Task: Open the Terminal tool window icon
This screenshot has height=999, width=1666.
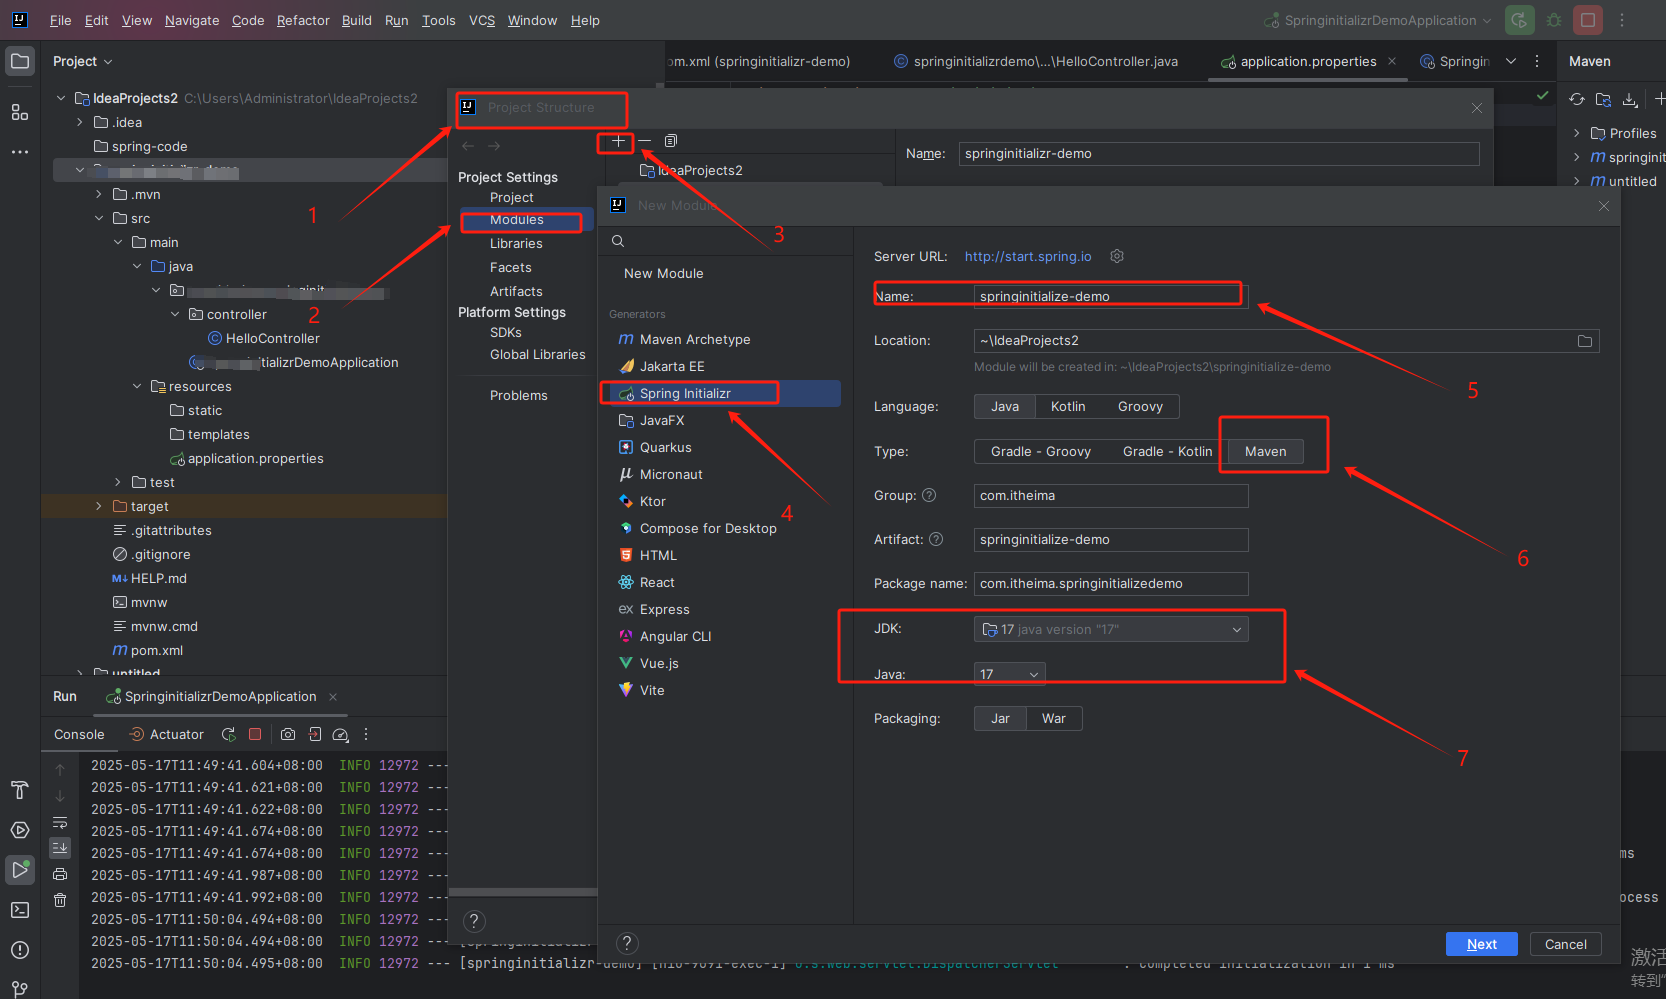Action: pyautogui.click(x=20, y=910)
